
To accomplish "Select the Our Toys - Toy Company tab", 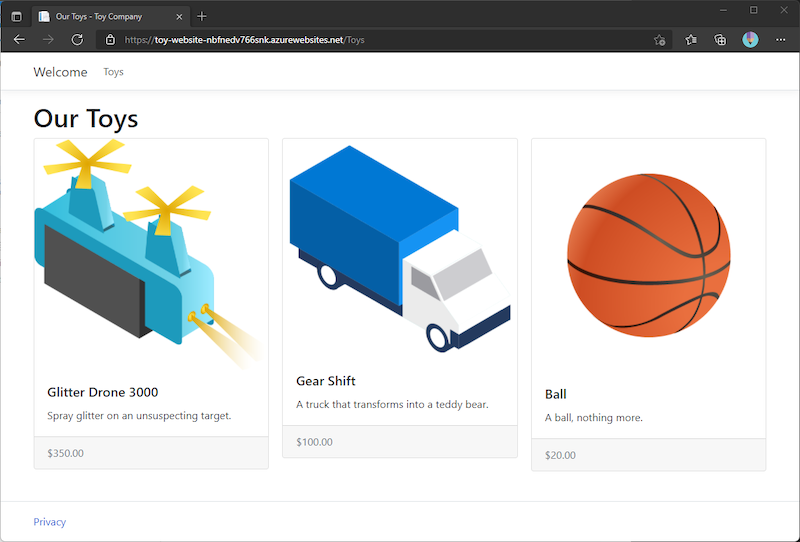I will pos(111,16).
